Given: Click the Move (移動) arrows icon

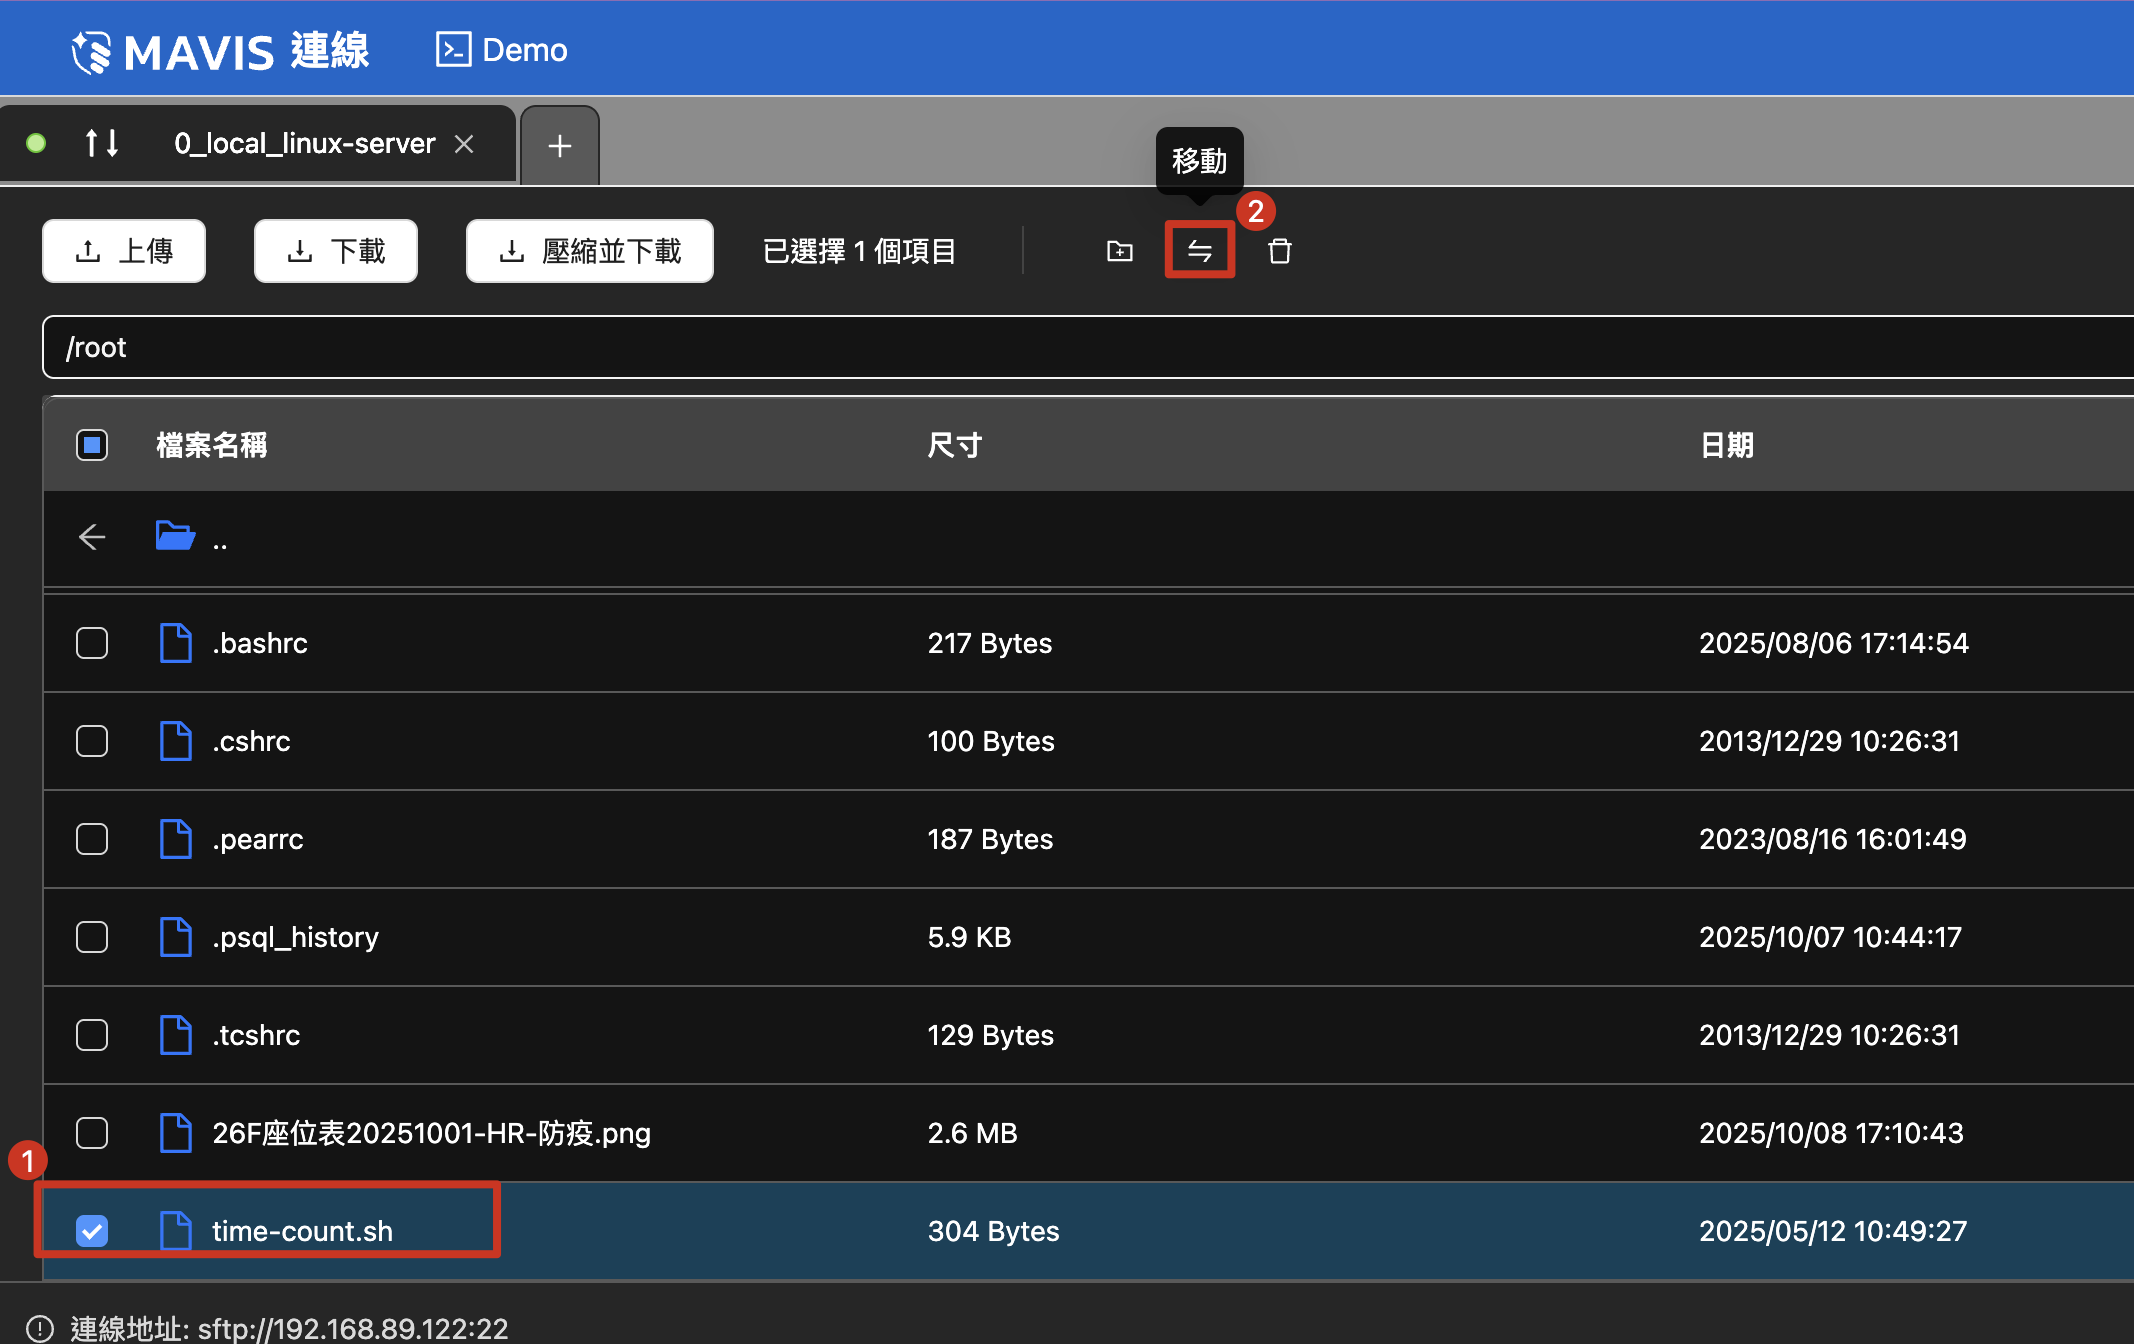Looking at the screenshot, I should (x=1199, y=251).
